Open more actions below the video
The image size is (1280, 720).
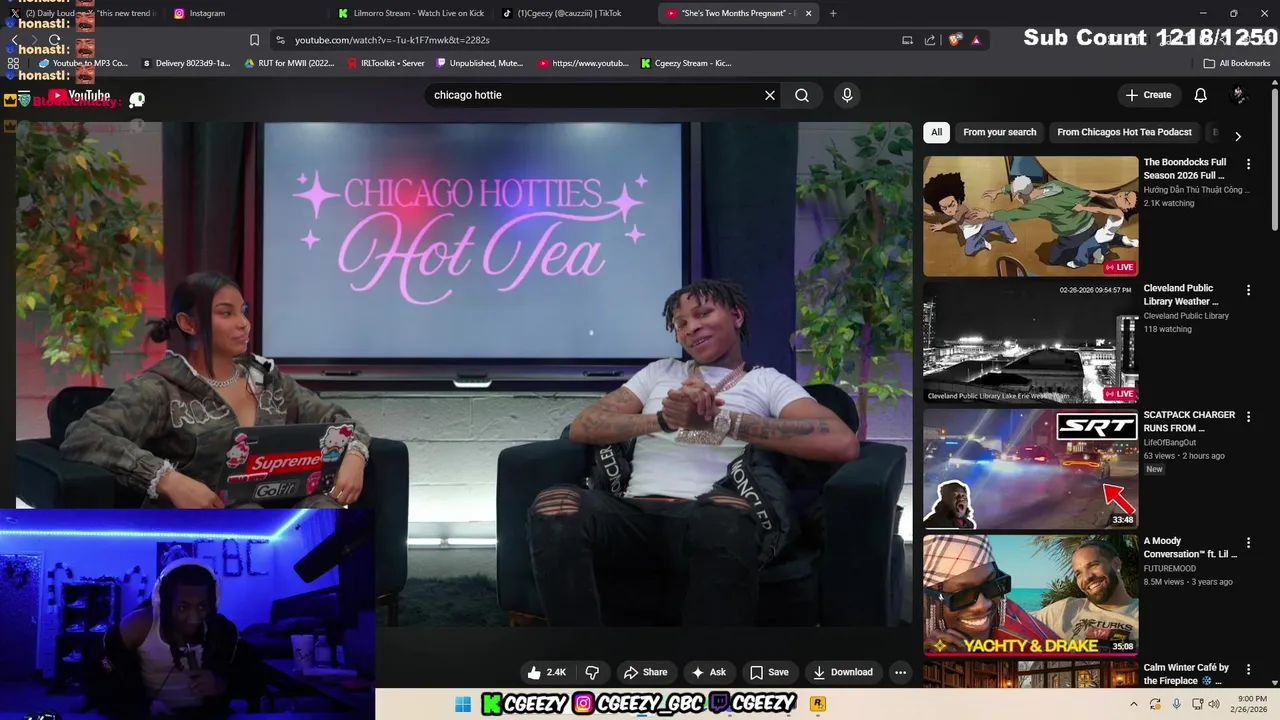pyautogui.click(x=900, y=672)
